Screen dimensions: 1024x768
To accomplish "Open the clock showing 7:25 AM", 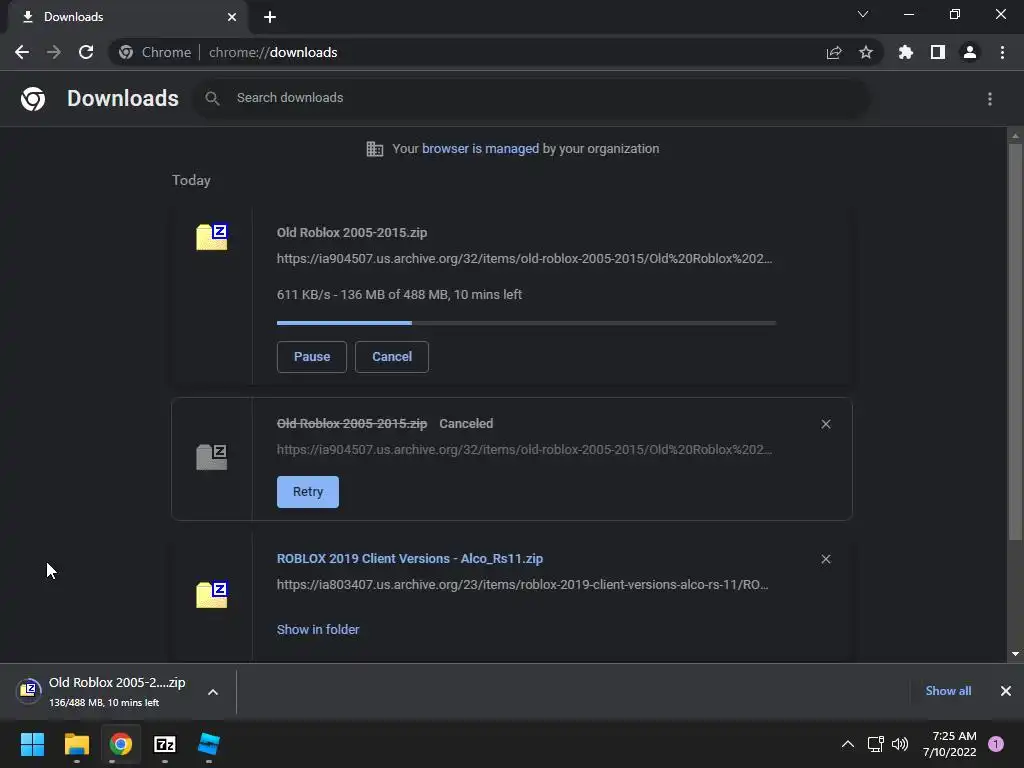I will pos(950,744).
